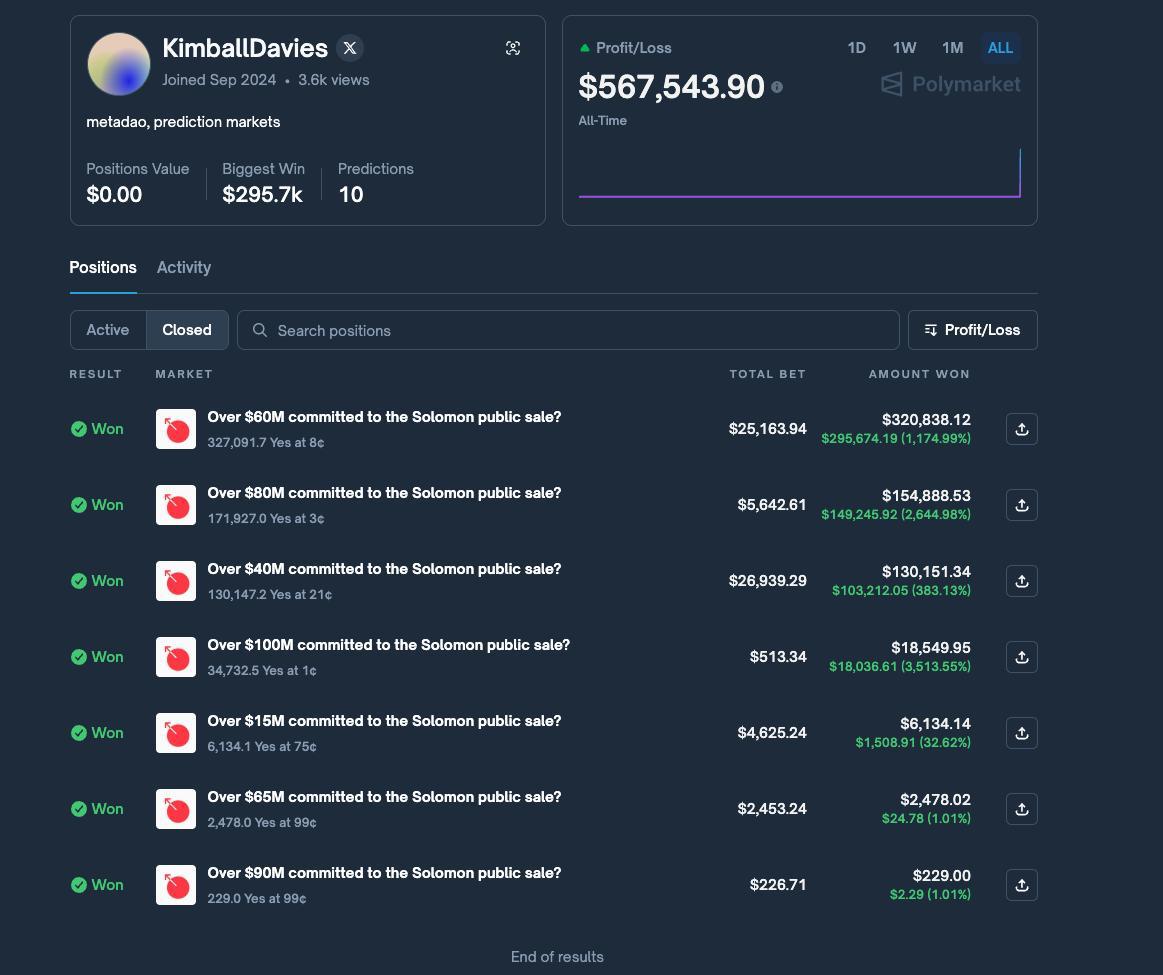This screenshot has width=1163, height=975.
Task: Open market 'Over $15M committed to the Solomon public sale?'
Action: 384,721
